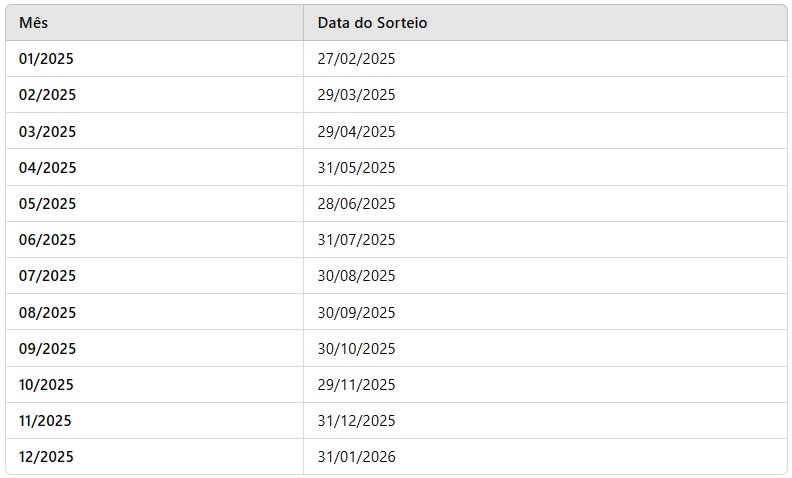Click the draw date 30/10/2025
792x478 pixels.
point(356,349)
